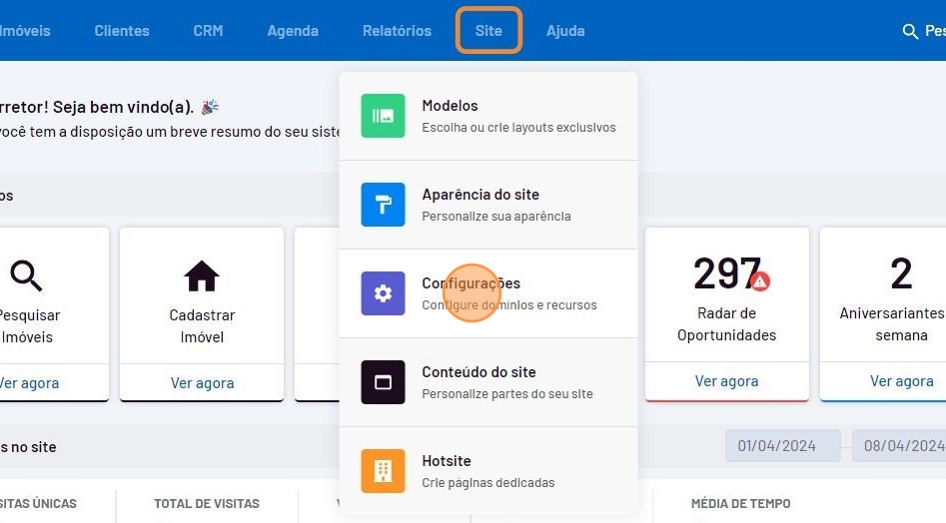This screenshot has height=523, width=946.
Task: Click the purple gear Configurações icon
Action: (383, 293)
